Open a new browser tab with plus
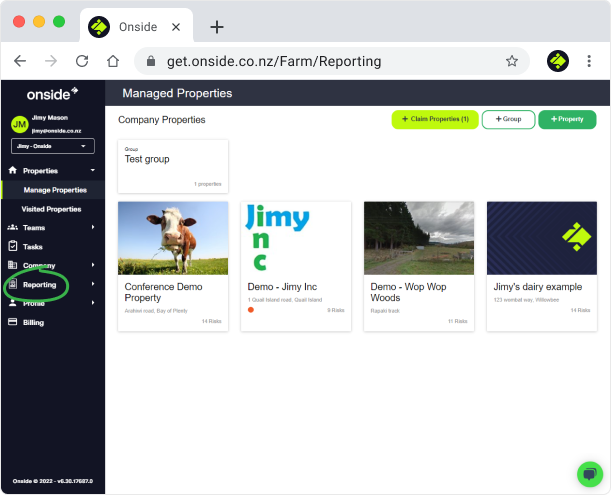Image resolution: width=611 pixels, height=495 pixels. [217, 27]
